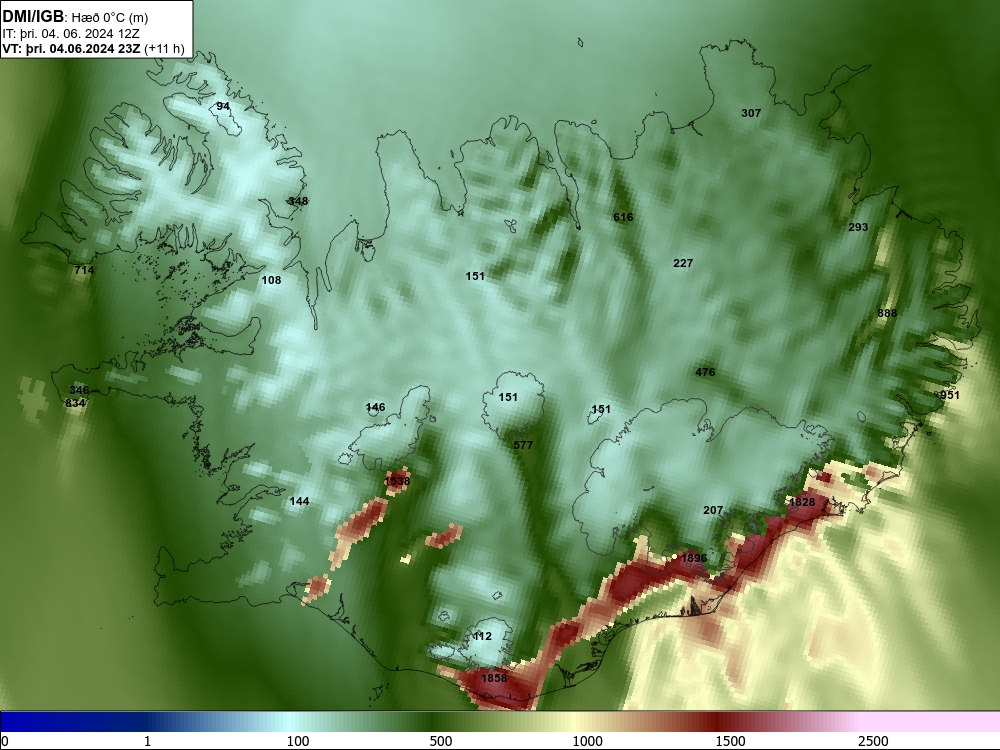Screen dimensions: 1000x750
Task: Click the legend tick label 500
Action: (x=441, y=741)
